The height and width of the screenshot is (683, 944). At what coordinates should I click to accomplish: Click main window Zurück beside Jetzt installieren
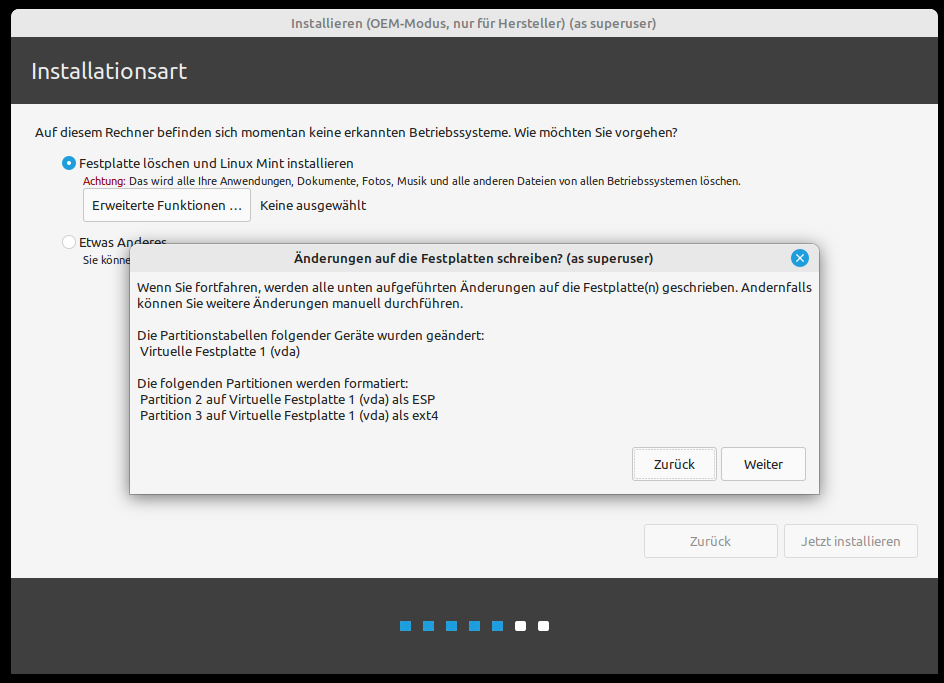710,541
